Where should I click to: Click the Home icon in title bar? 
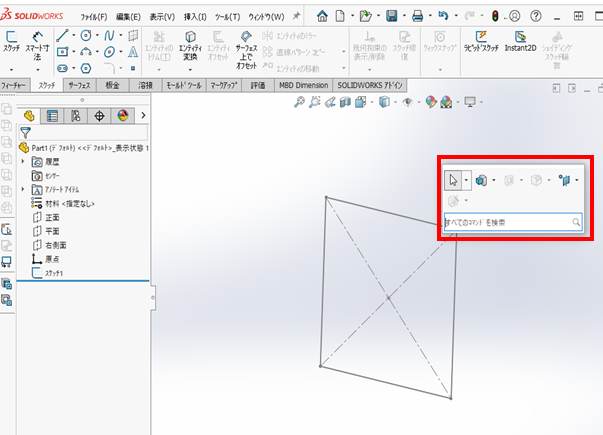click(322, 16)
